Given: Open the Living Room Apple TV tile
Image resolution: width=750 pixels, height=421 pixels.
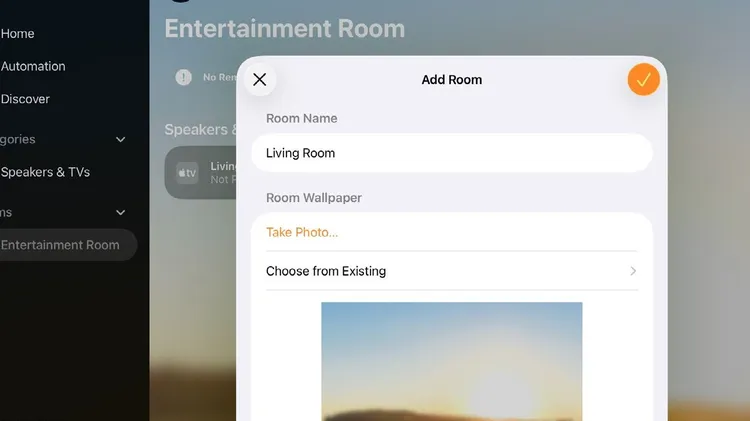Looking at the screenshot, I should (205, 173).
